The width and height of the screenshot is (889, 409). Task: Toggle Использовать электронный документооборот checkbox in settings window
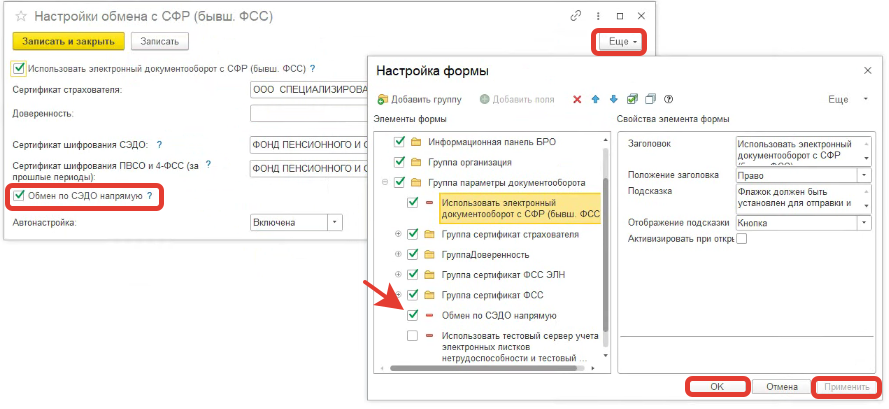pos(19,69)
